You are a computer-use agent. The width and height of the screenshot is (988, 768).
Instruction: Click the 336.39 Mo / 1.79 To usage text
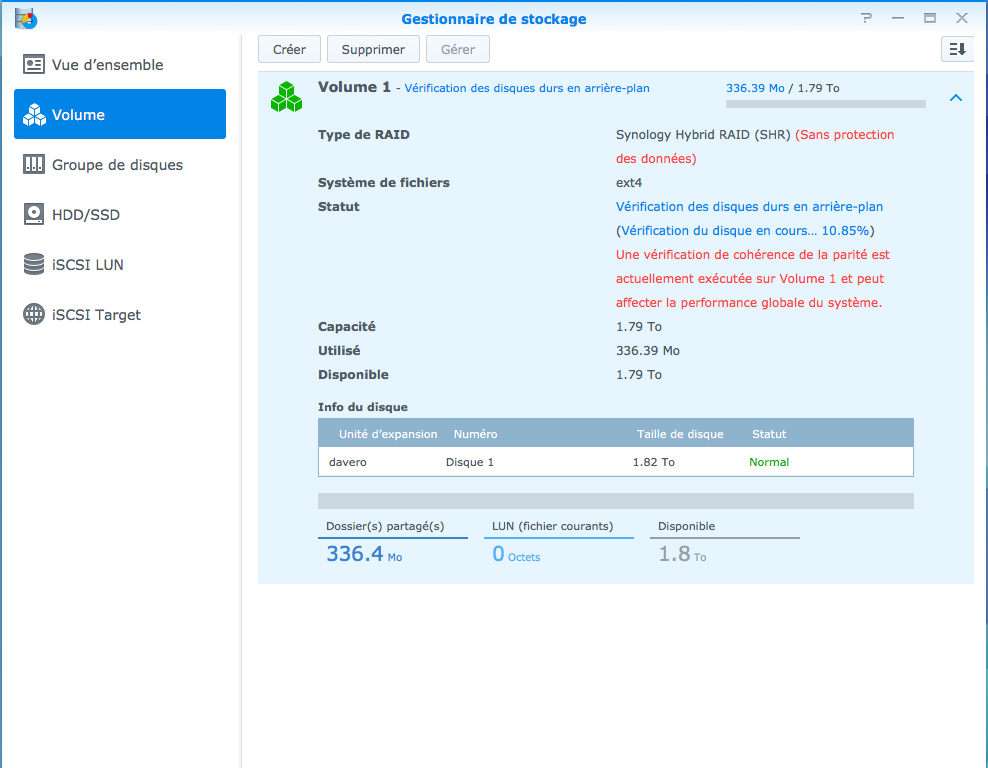pyautogui.click(x=783, y=88)
